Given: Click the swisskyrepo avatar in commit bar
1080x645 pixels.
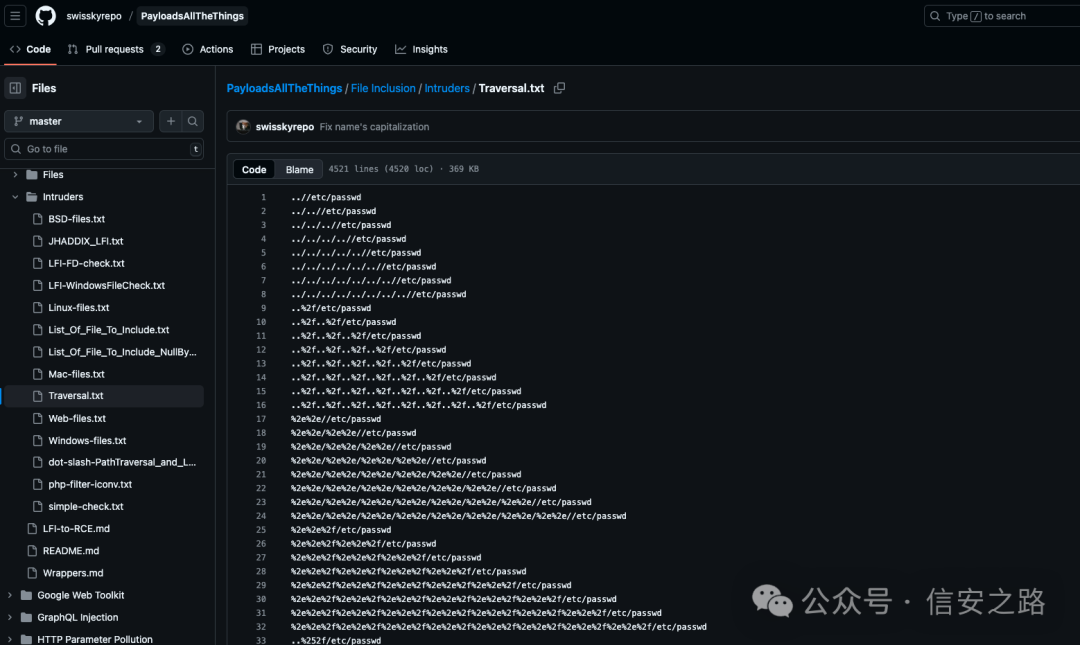Looking at the screenshot, I should click(242, 127).
